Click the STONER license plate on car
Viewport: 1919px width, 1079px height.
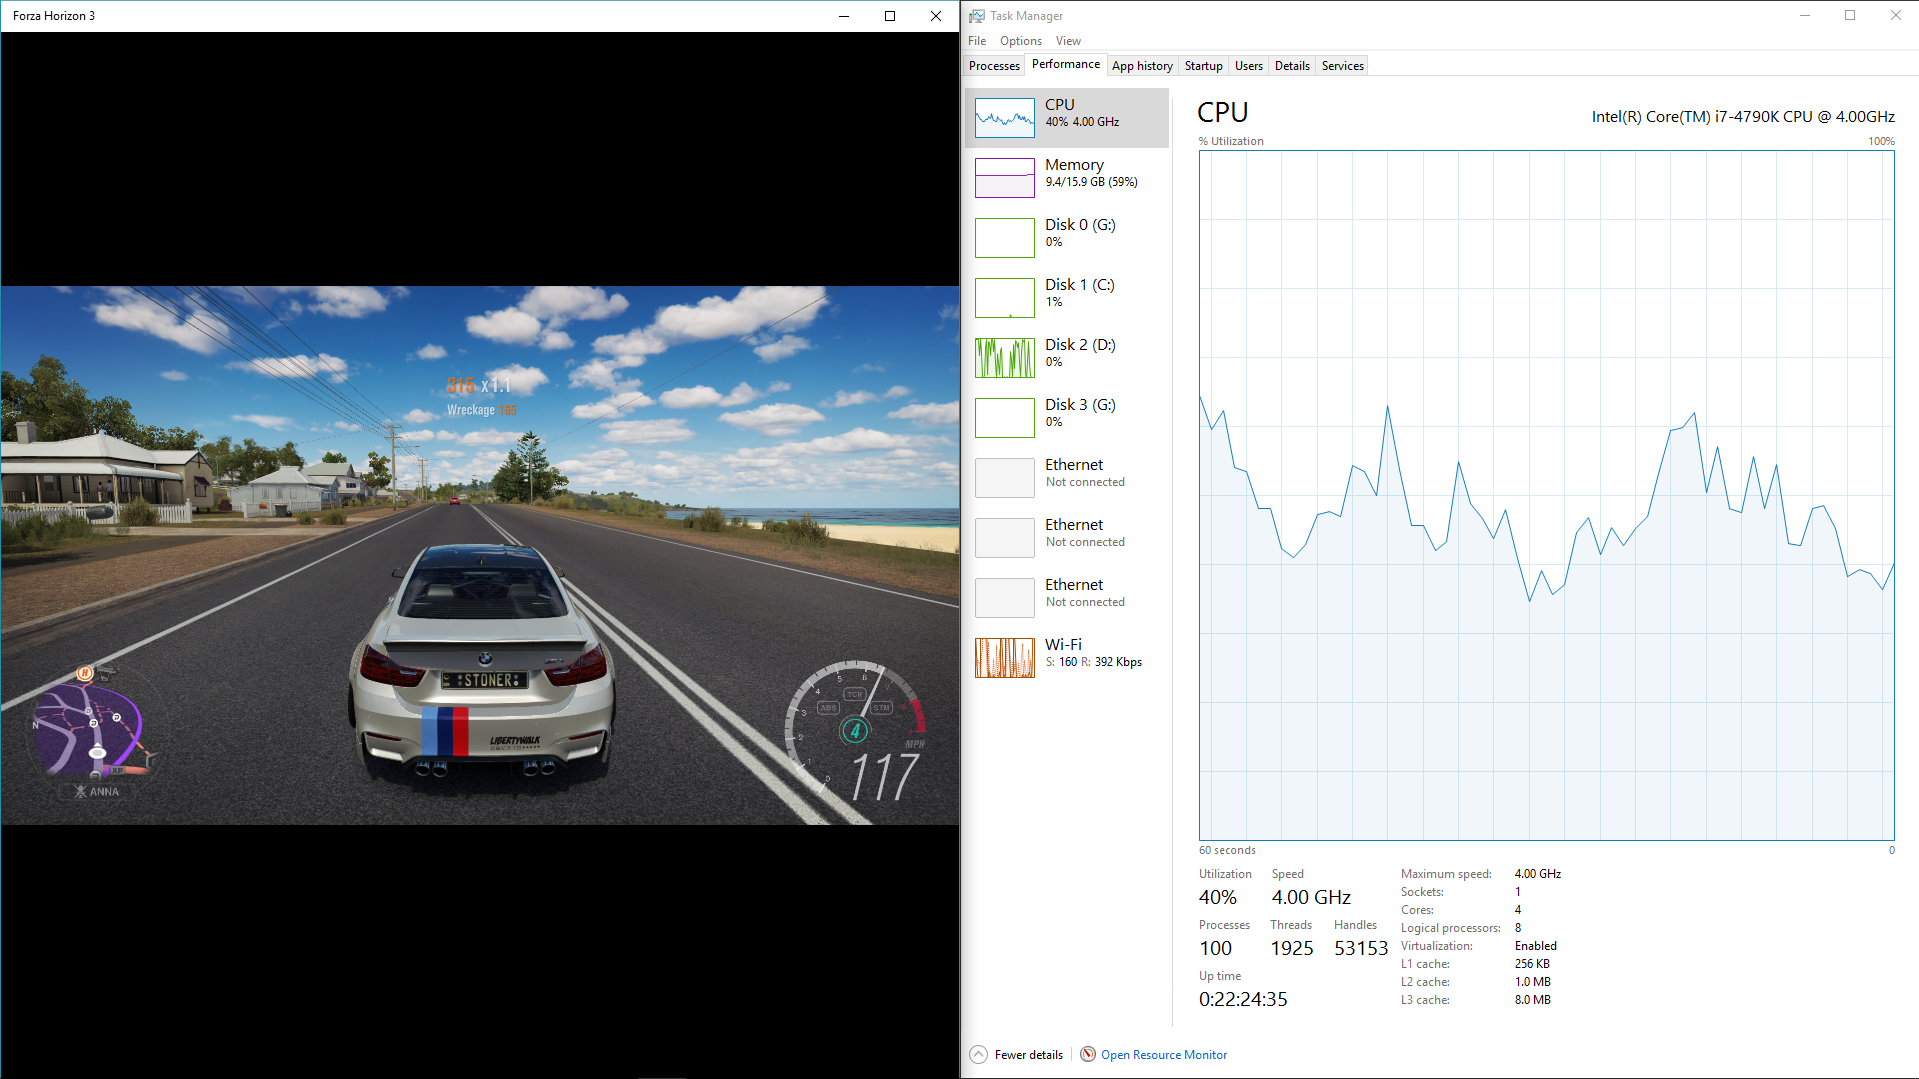pyautogui.click(x=485, y=680)
